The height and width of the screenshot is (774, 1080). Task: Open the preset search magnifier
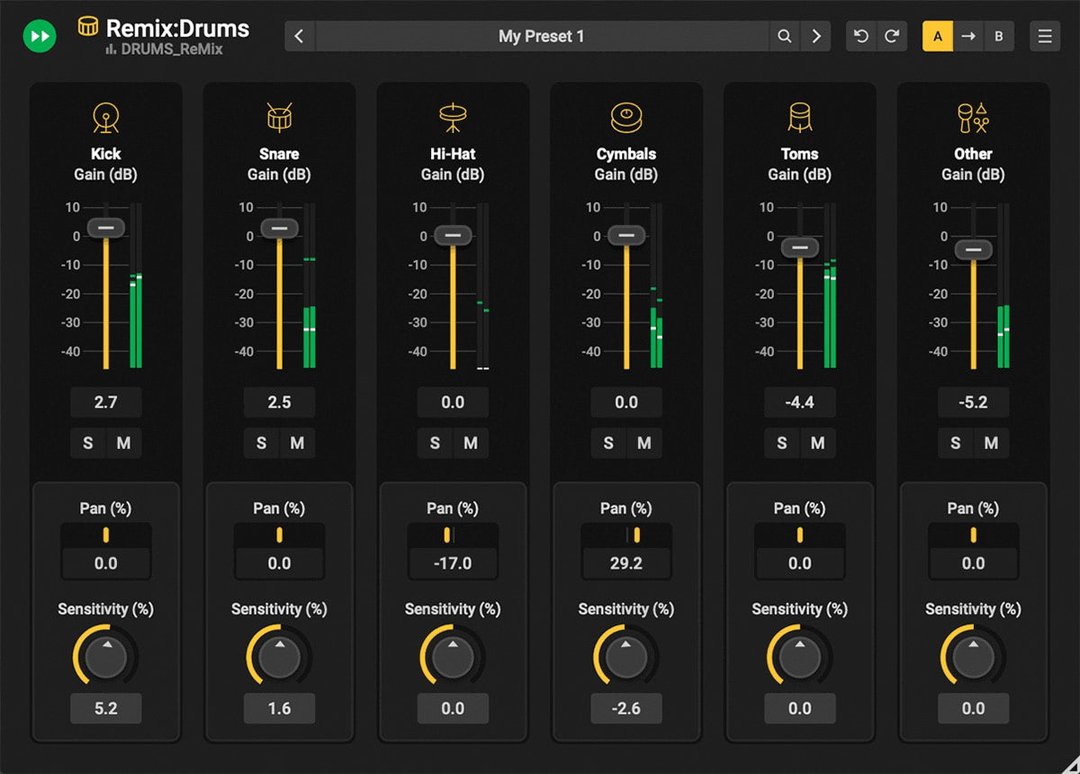[785, 36]
